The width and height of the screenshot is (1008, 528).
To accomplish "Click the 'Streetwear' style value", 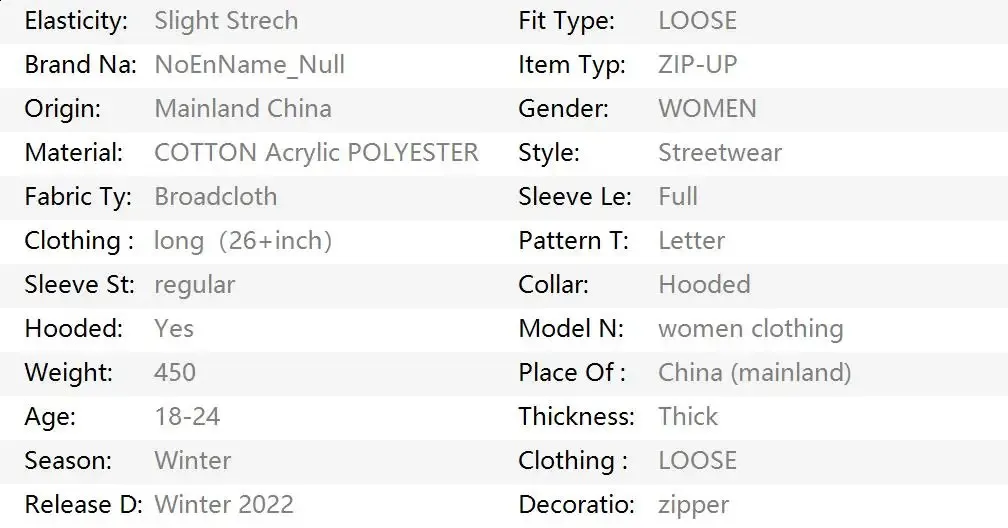I will coord(720,153).
